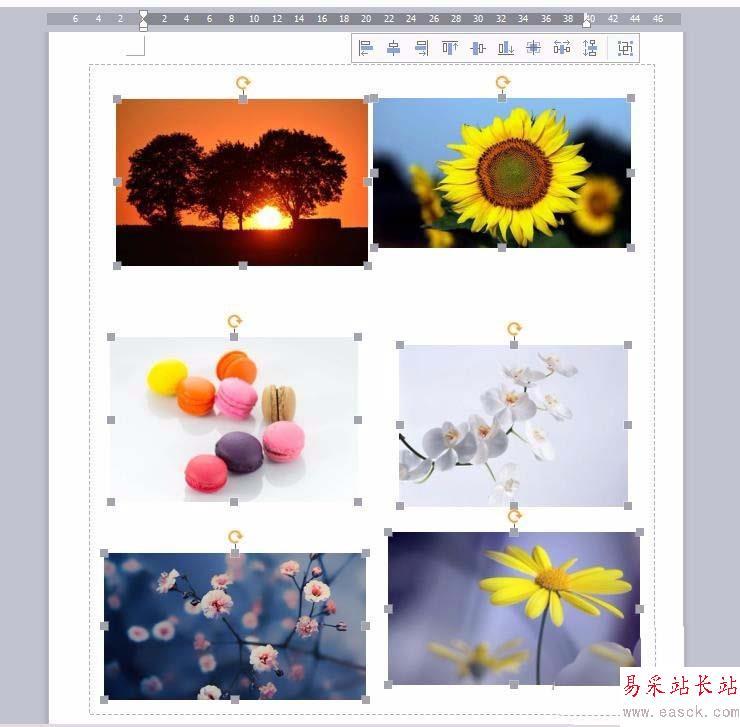Click left indent box marker on ruler
The height and width of the screenshot is (727, 740).
(143, 28)
